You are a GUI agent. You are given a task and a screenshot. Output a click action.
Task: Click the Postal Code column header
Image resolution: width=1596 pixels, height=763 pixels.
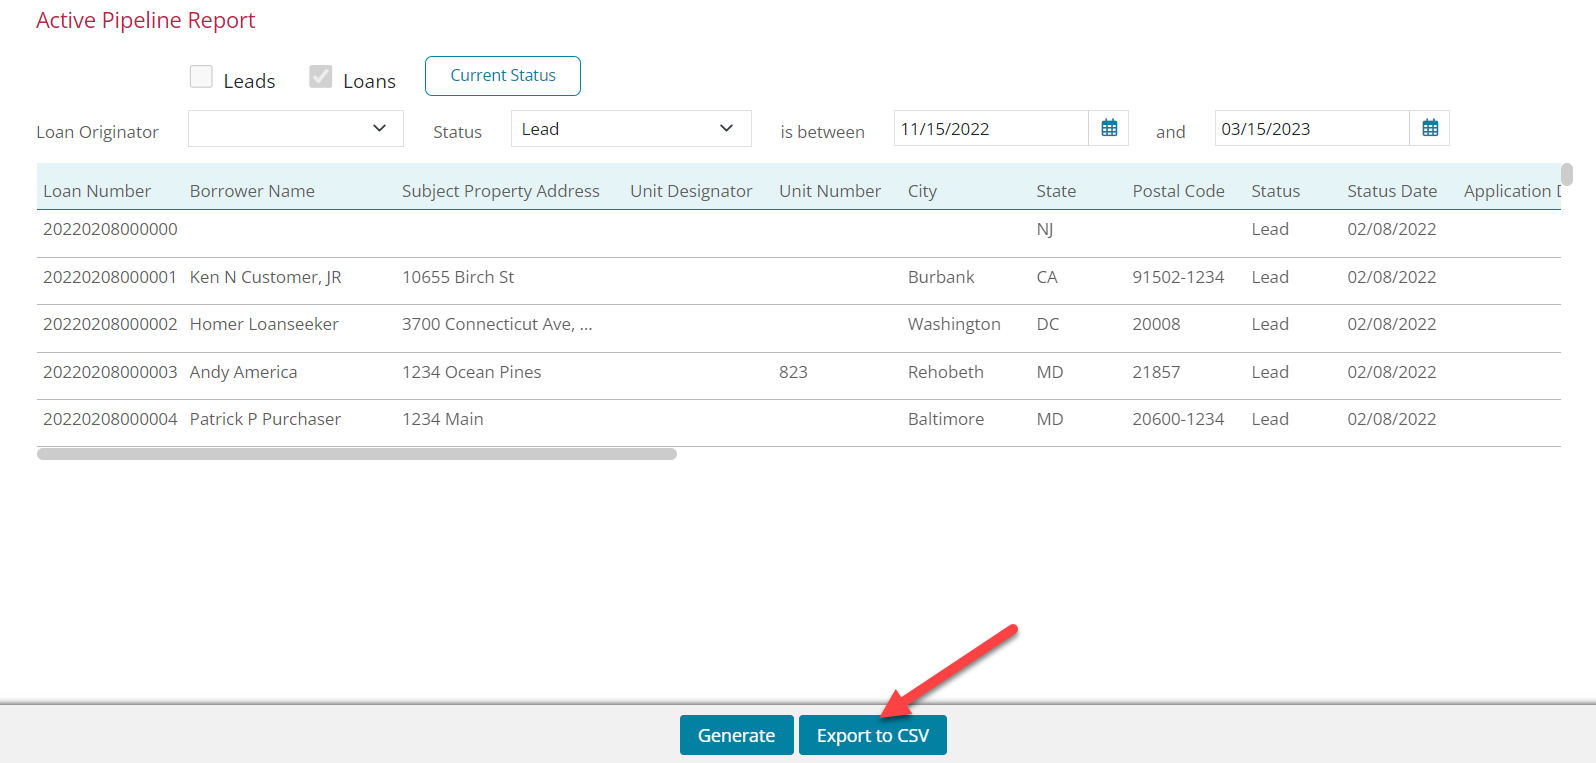tap(1178, 191)
